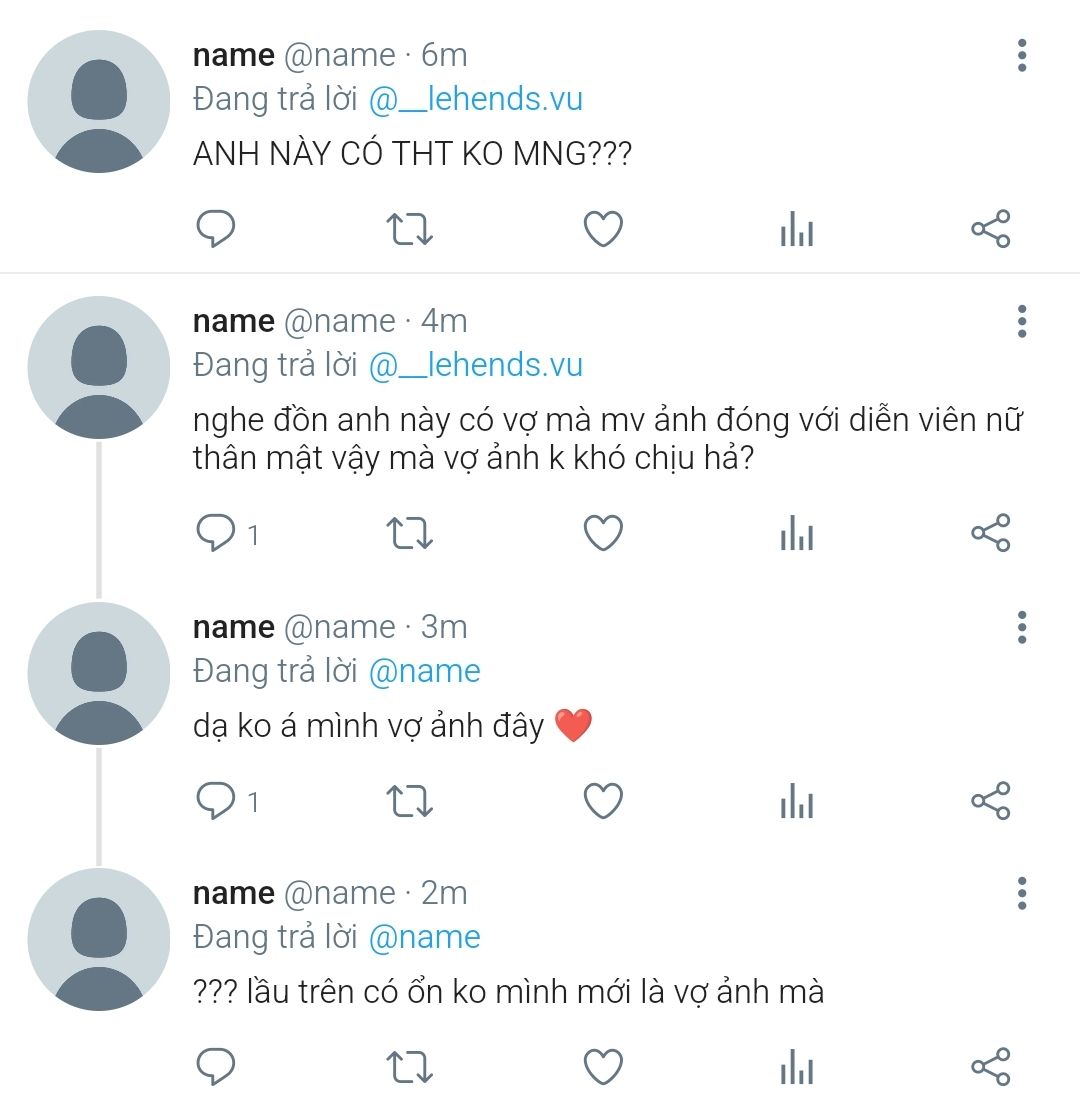Share the first tweet posted 6m ago
The width and height of the screenshot is (1080, 1110).
tap(990, 230)
